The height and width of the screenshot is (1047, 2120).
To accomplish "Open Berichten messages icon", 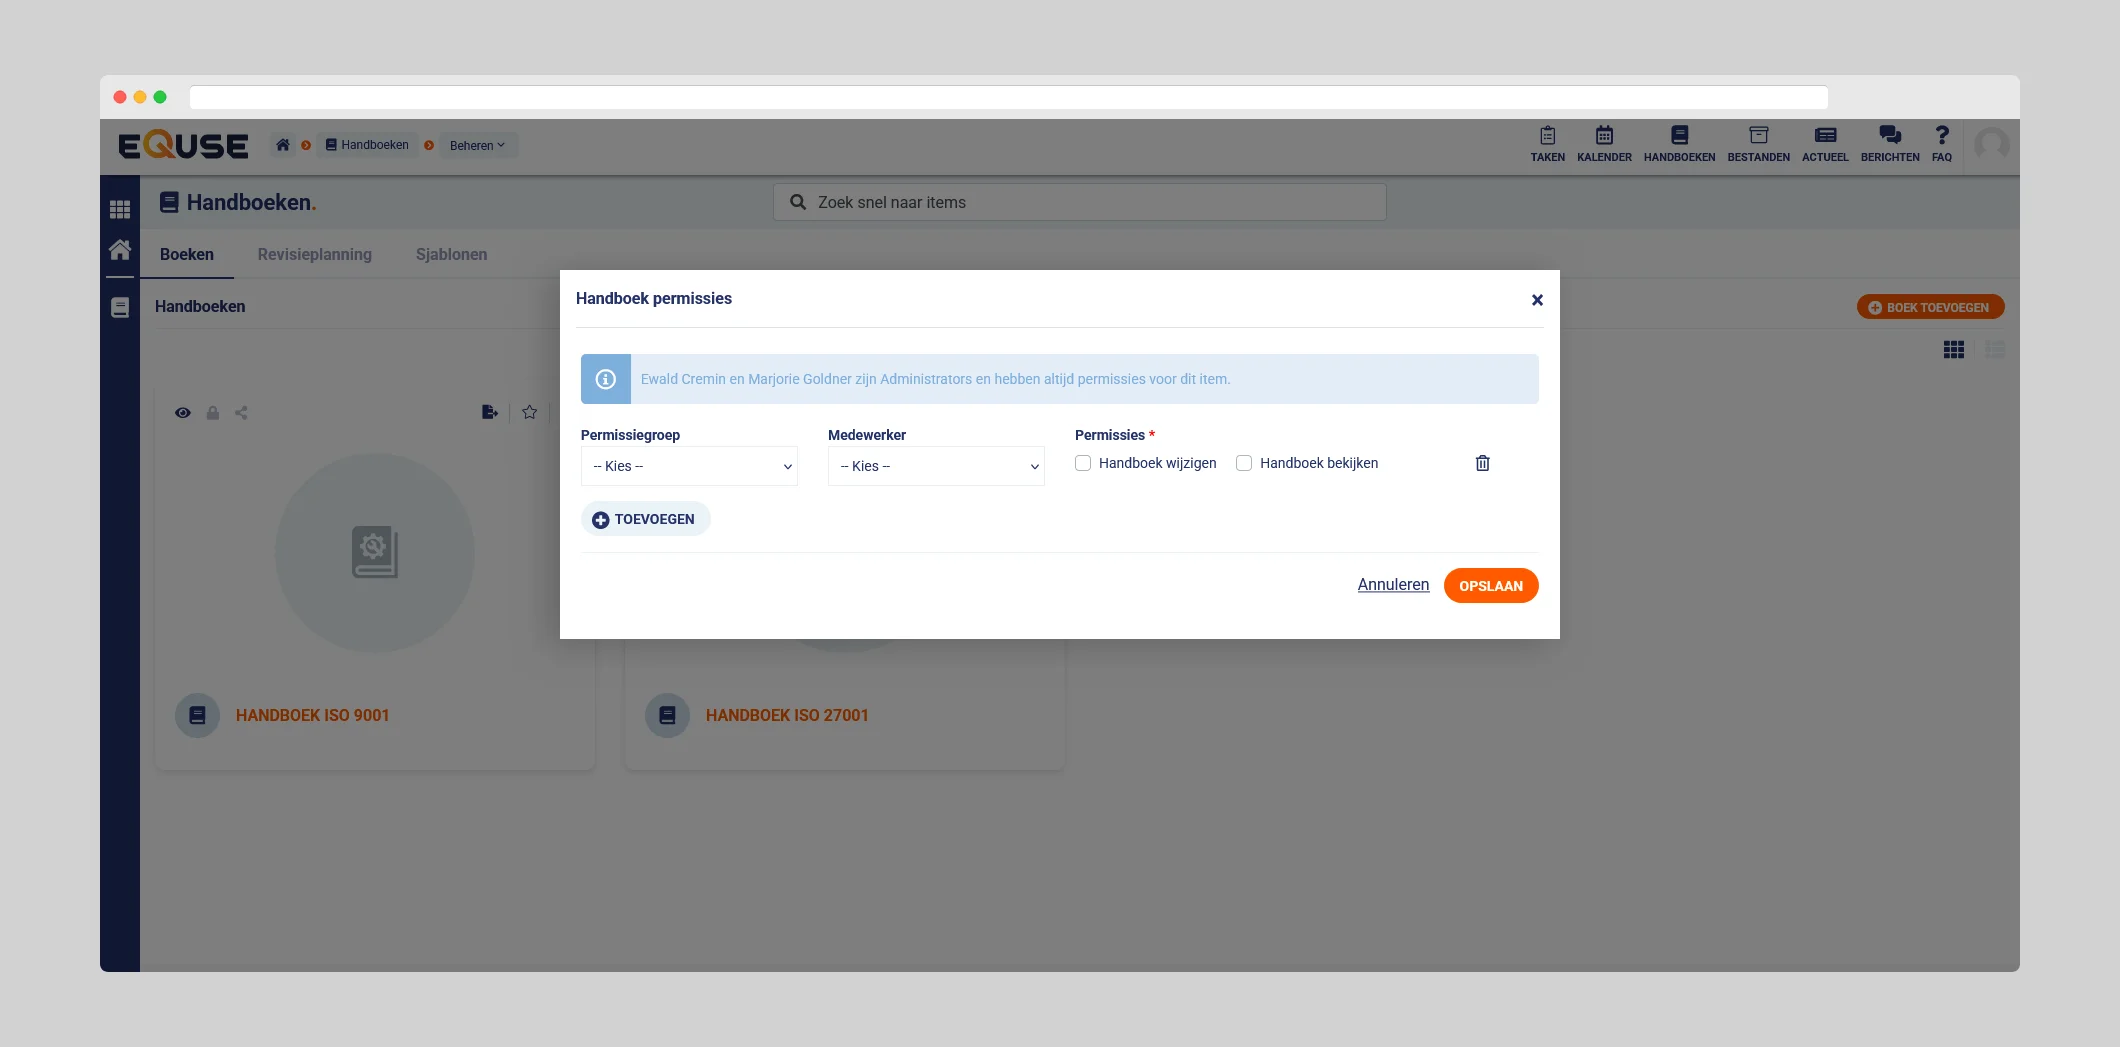I will (x=1889, y=144).
